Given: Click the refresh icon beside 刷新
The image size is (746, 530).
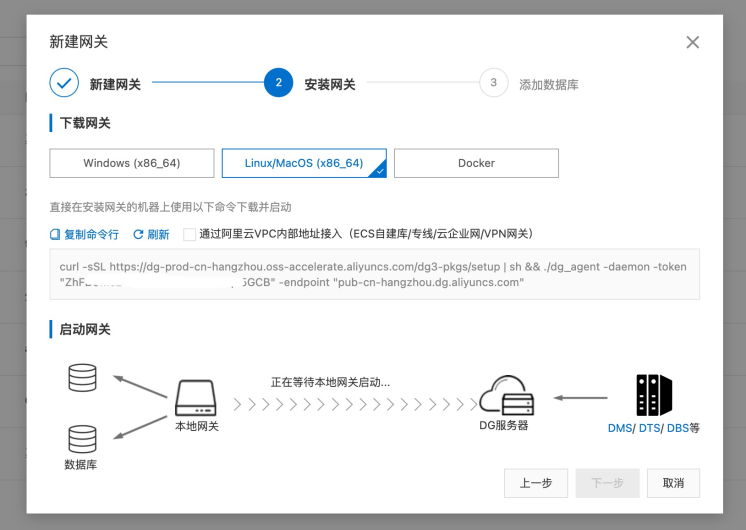Looking at the screenshot, I should (x=138, y=234).
